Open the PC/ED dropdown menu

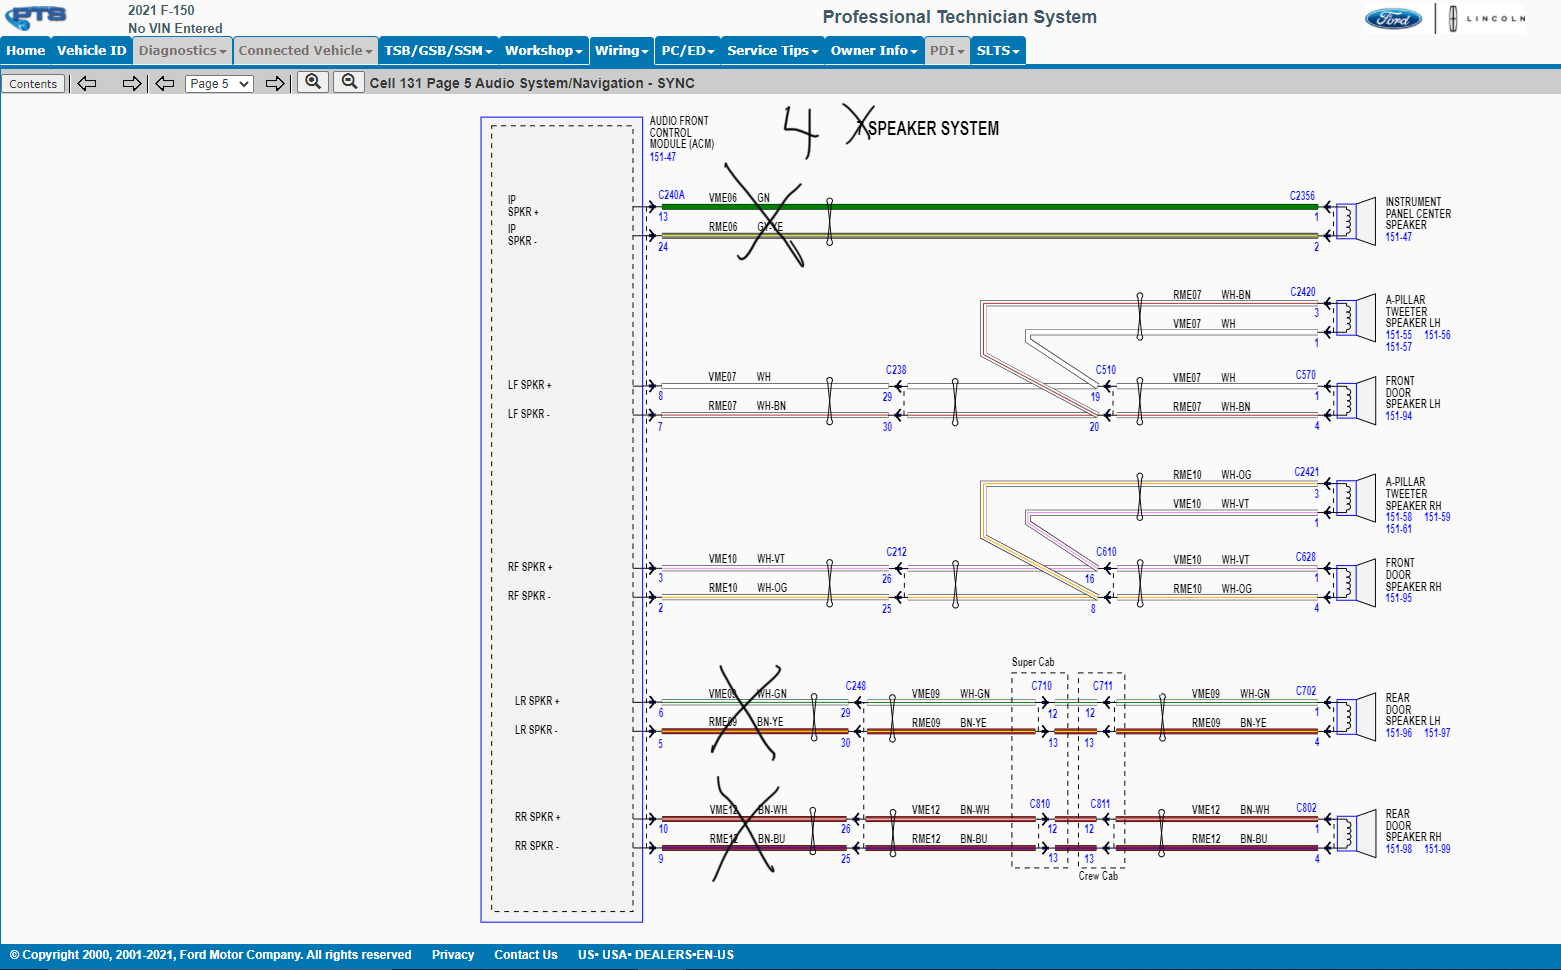click(x=688, y=50)
